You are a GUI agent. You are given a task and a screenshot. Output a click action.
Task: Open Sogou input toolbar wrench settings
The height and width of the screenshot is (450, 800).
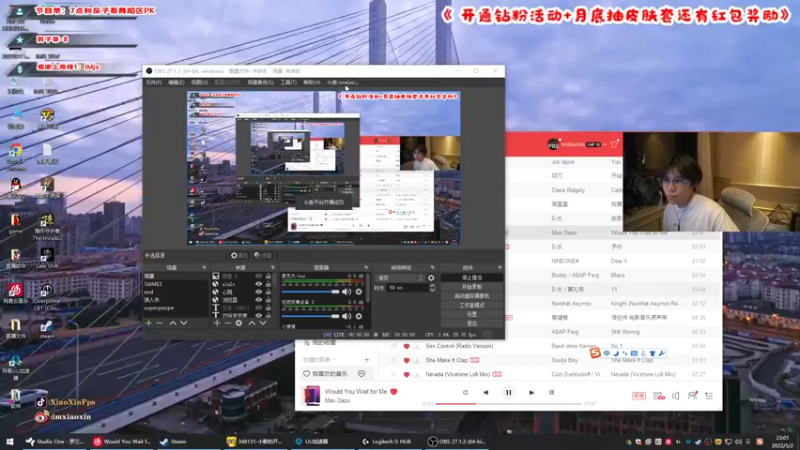point(662,353)
